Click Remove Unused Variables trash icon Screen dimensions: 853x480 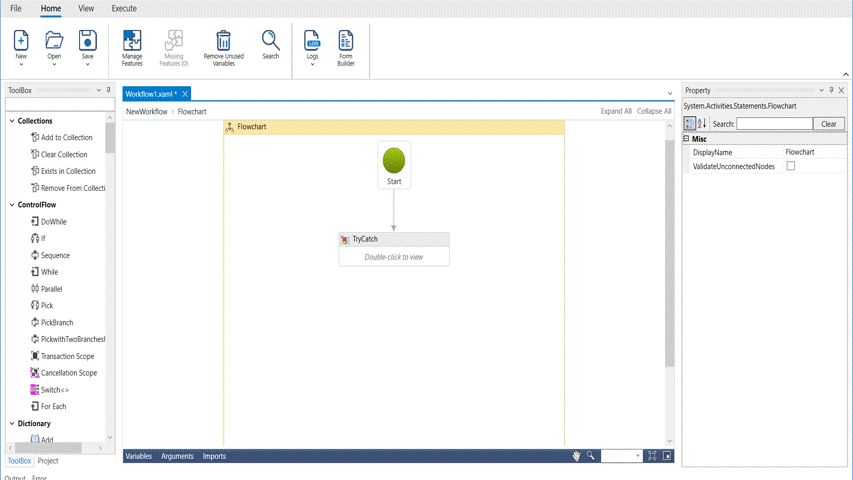pyautogui.click(x=223, y=41)
